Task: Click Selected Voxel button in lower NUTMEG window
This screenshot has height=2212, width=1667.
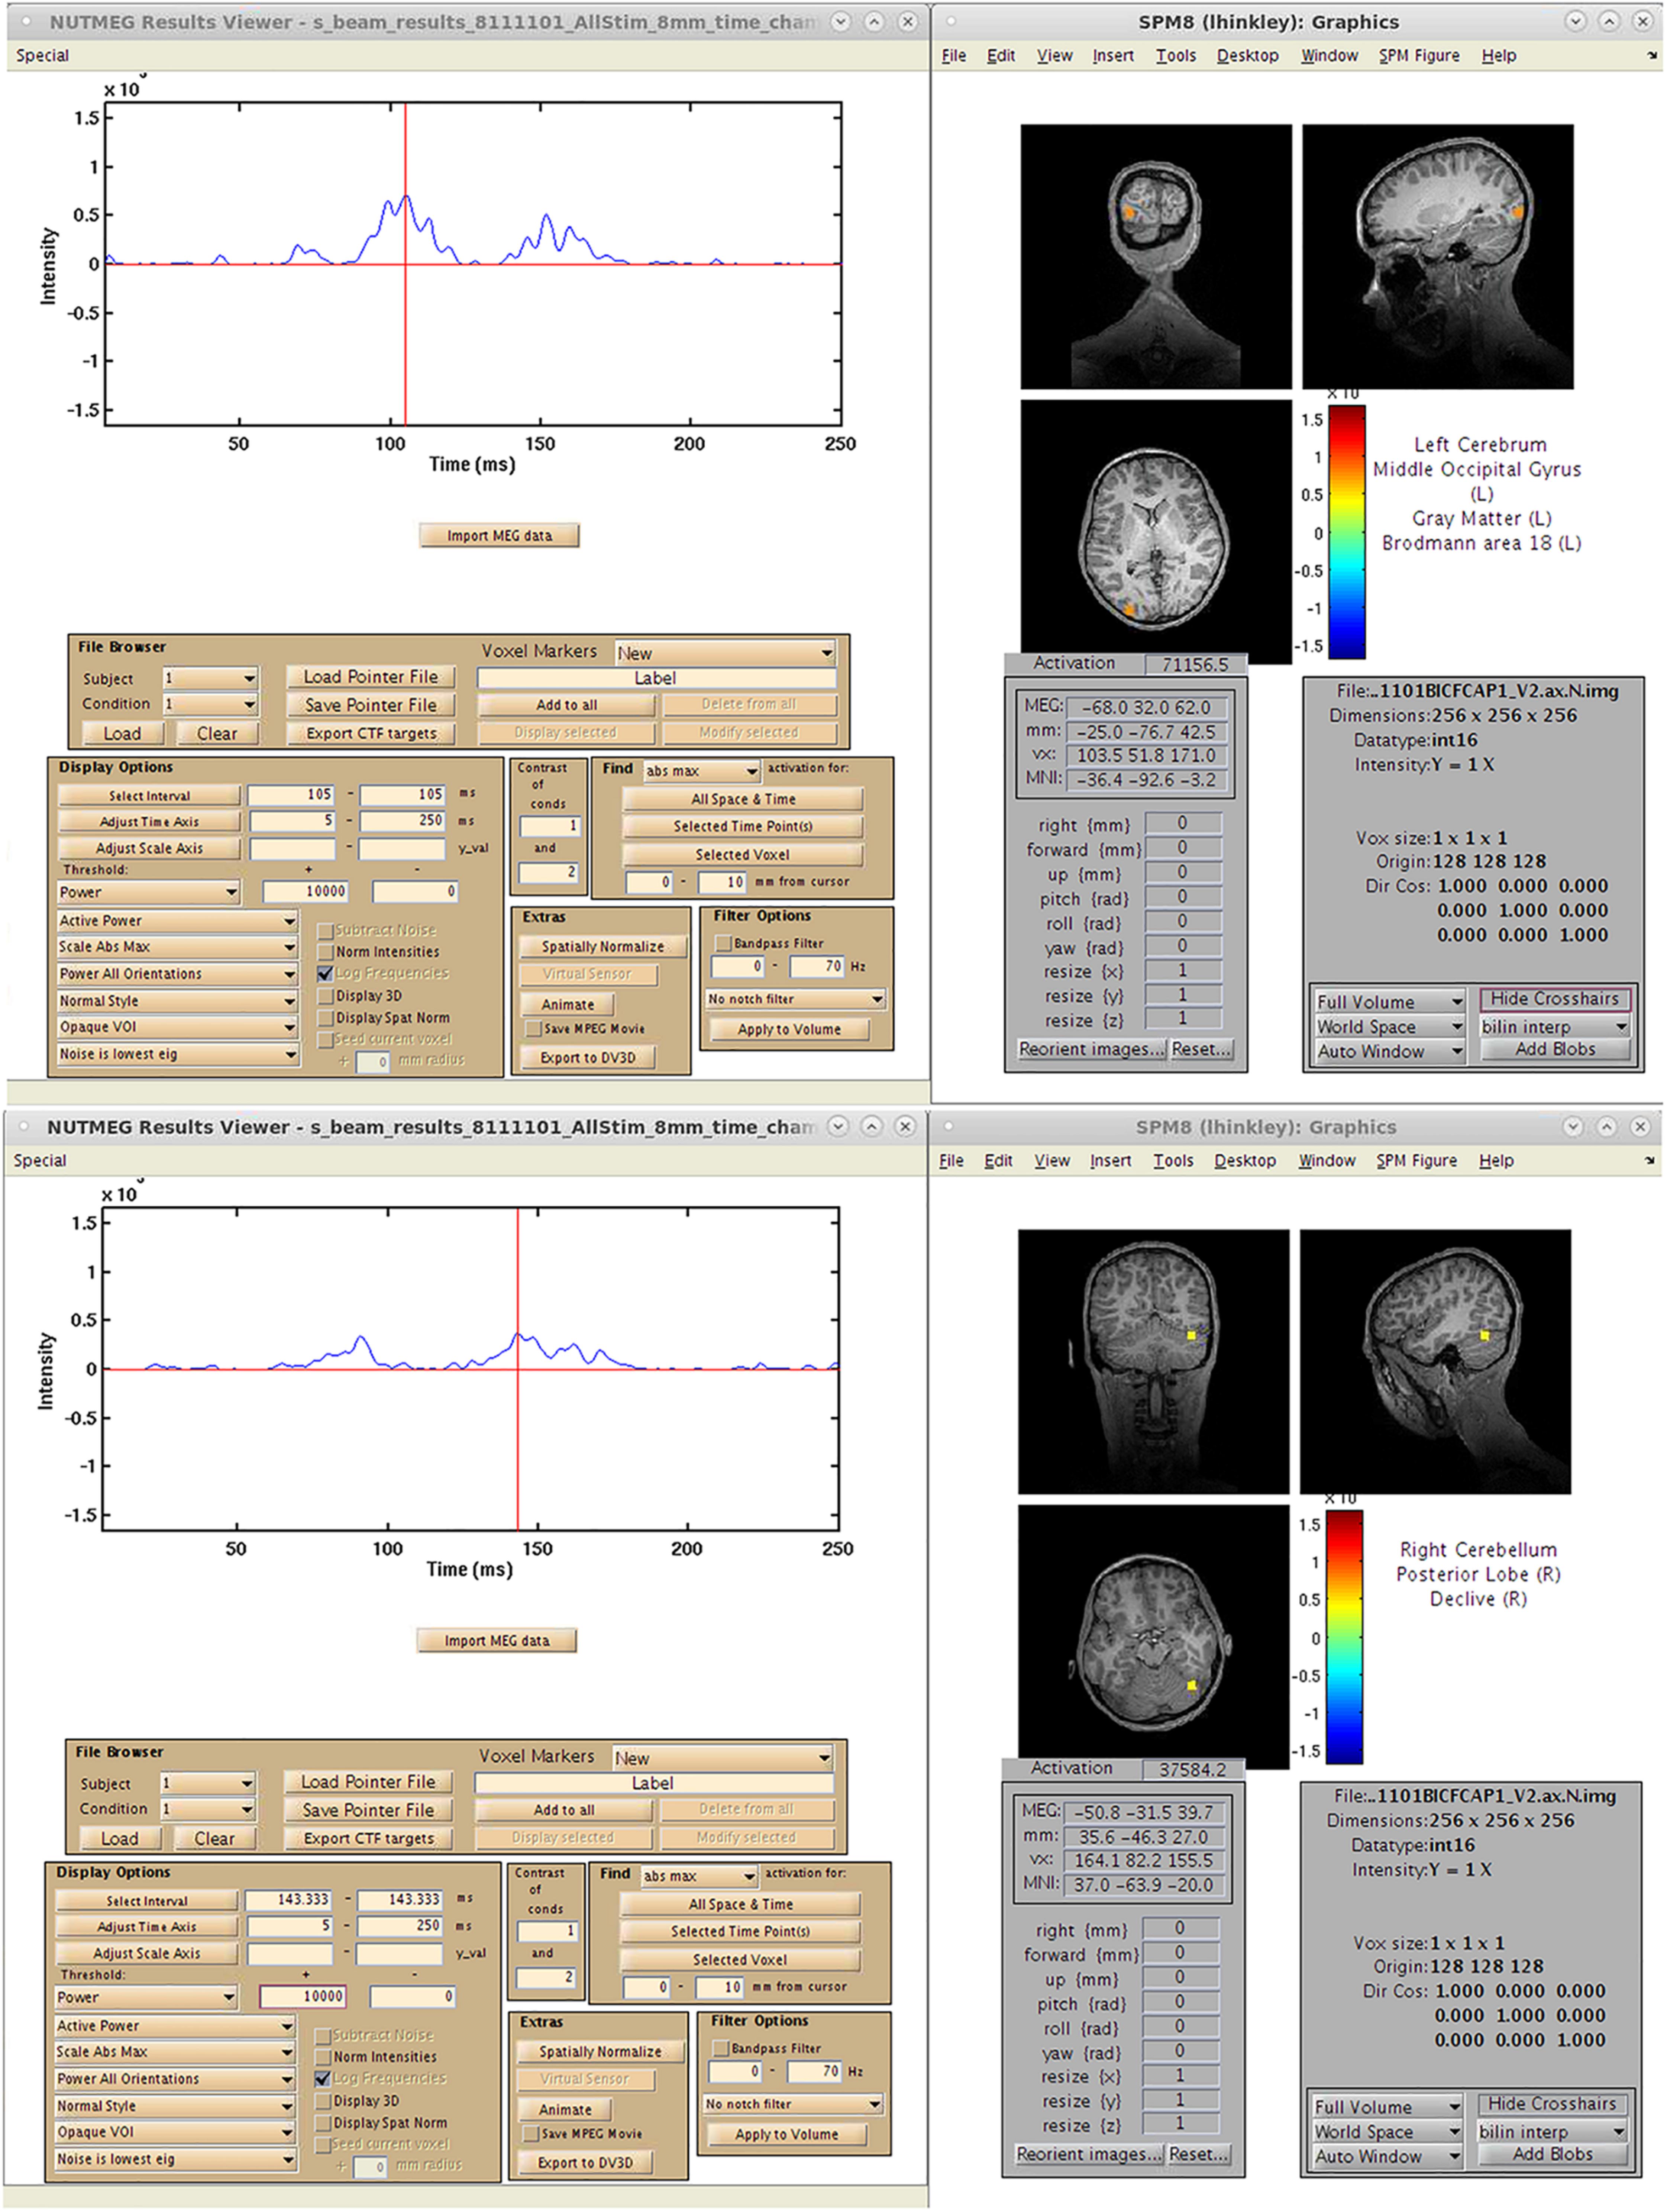Action: click(740, 1960)
